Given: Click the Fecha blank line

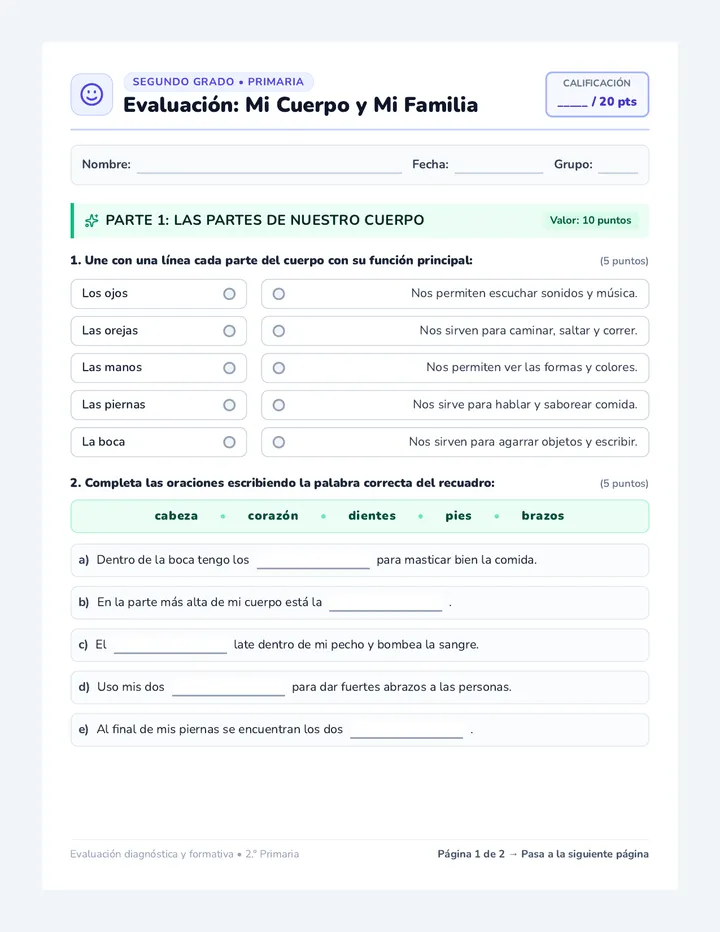Looking at the screenshot, I should tap(499, 166).
